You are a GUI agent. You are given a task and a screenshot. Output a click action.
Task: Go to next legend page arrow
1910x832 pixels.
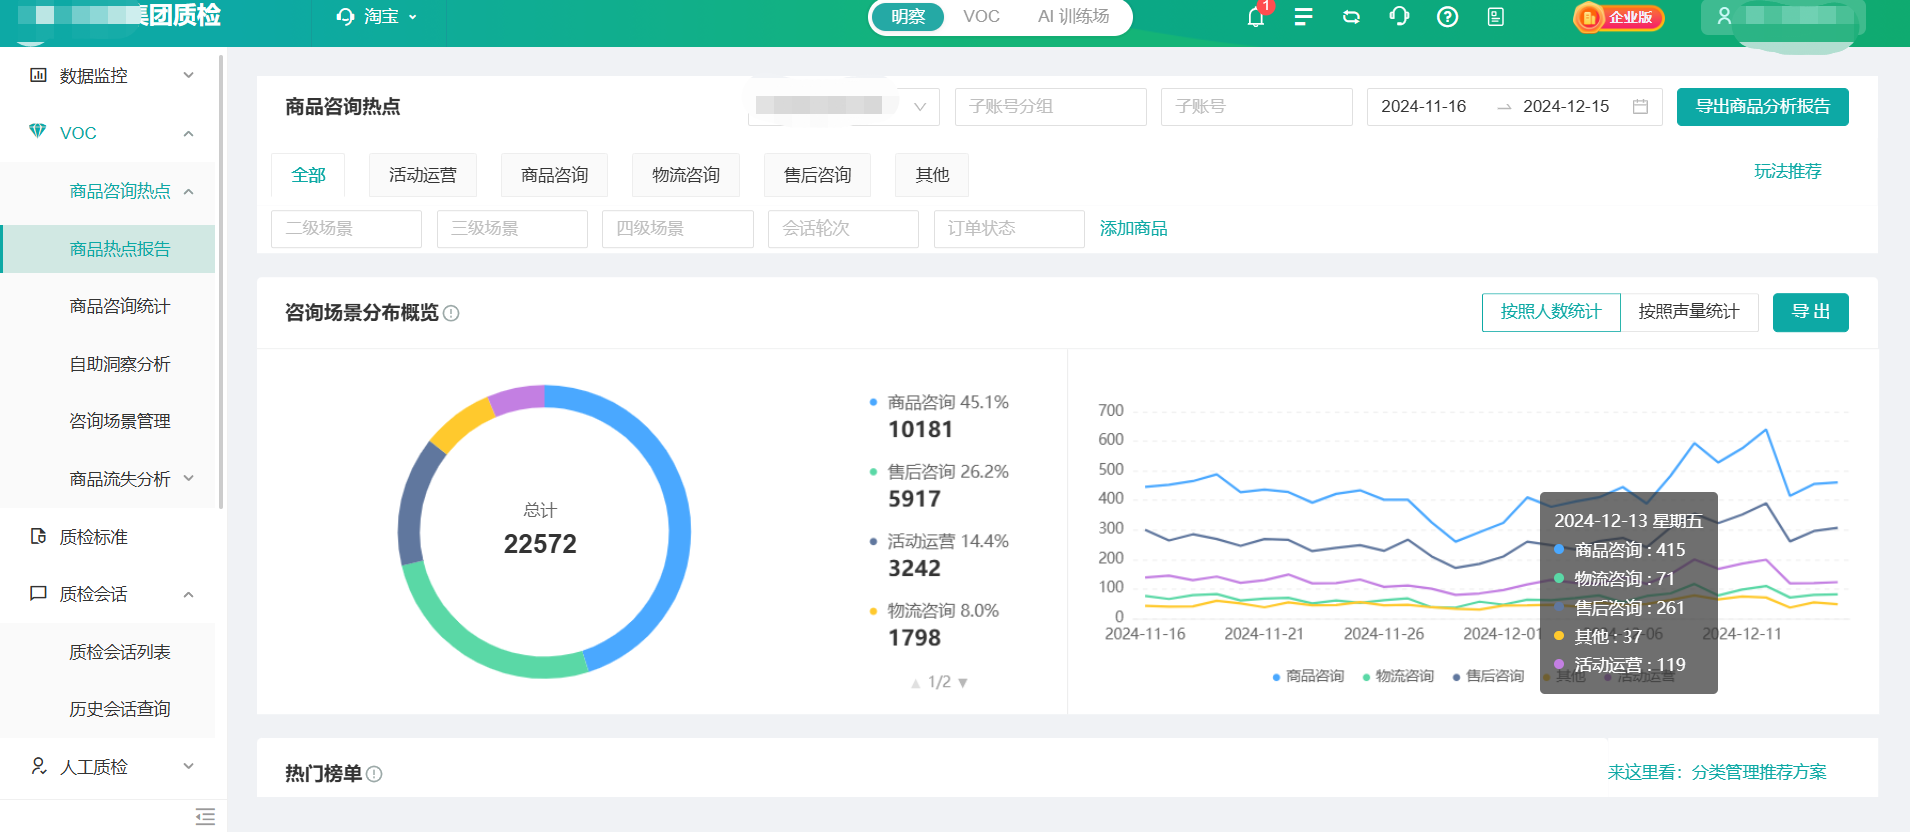click(x=963, y=683)
